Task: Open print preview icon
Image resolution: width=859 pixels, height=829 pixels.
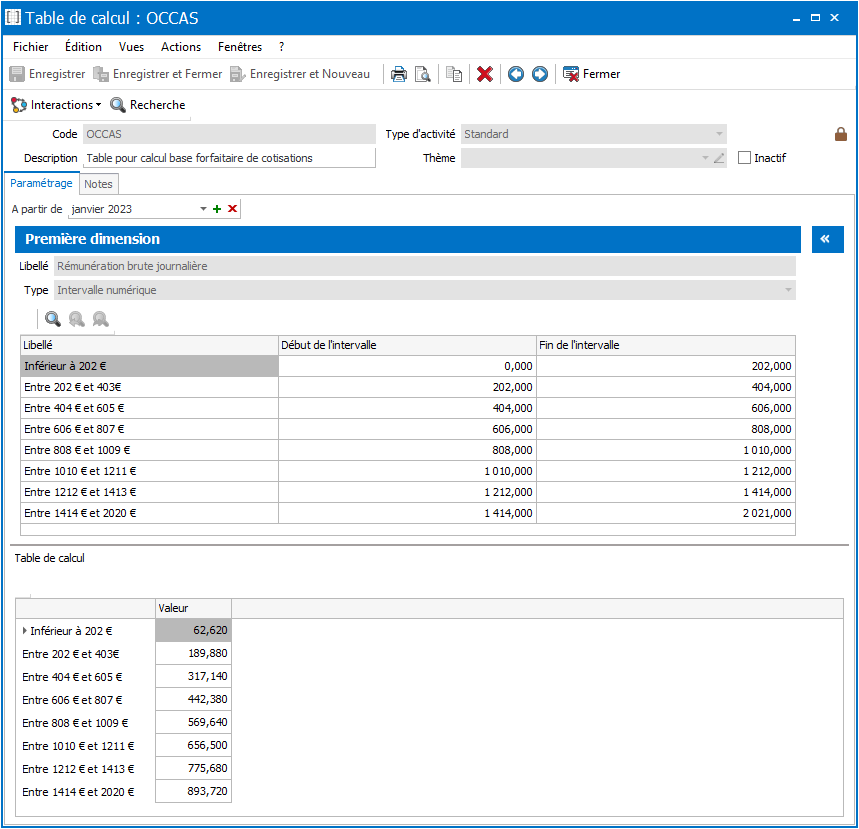Action: point(422,74)
